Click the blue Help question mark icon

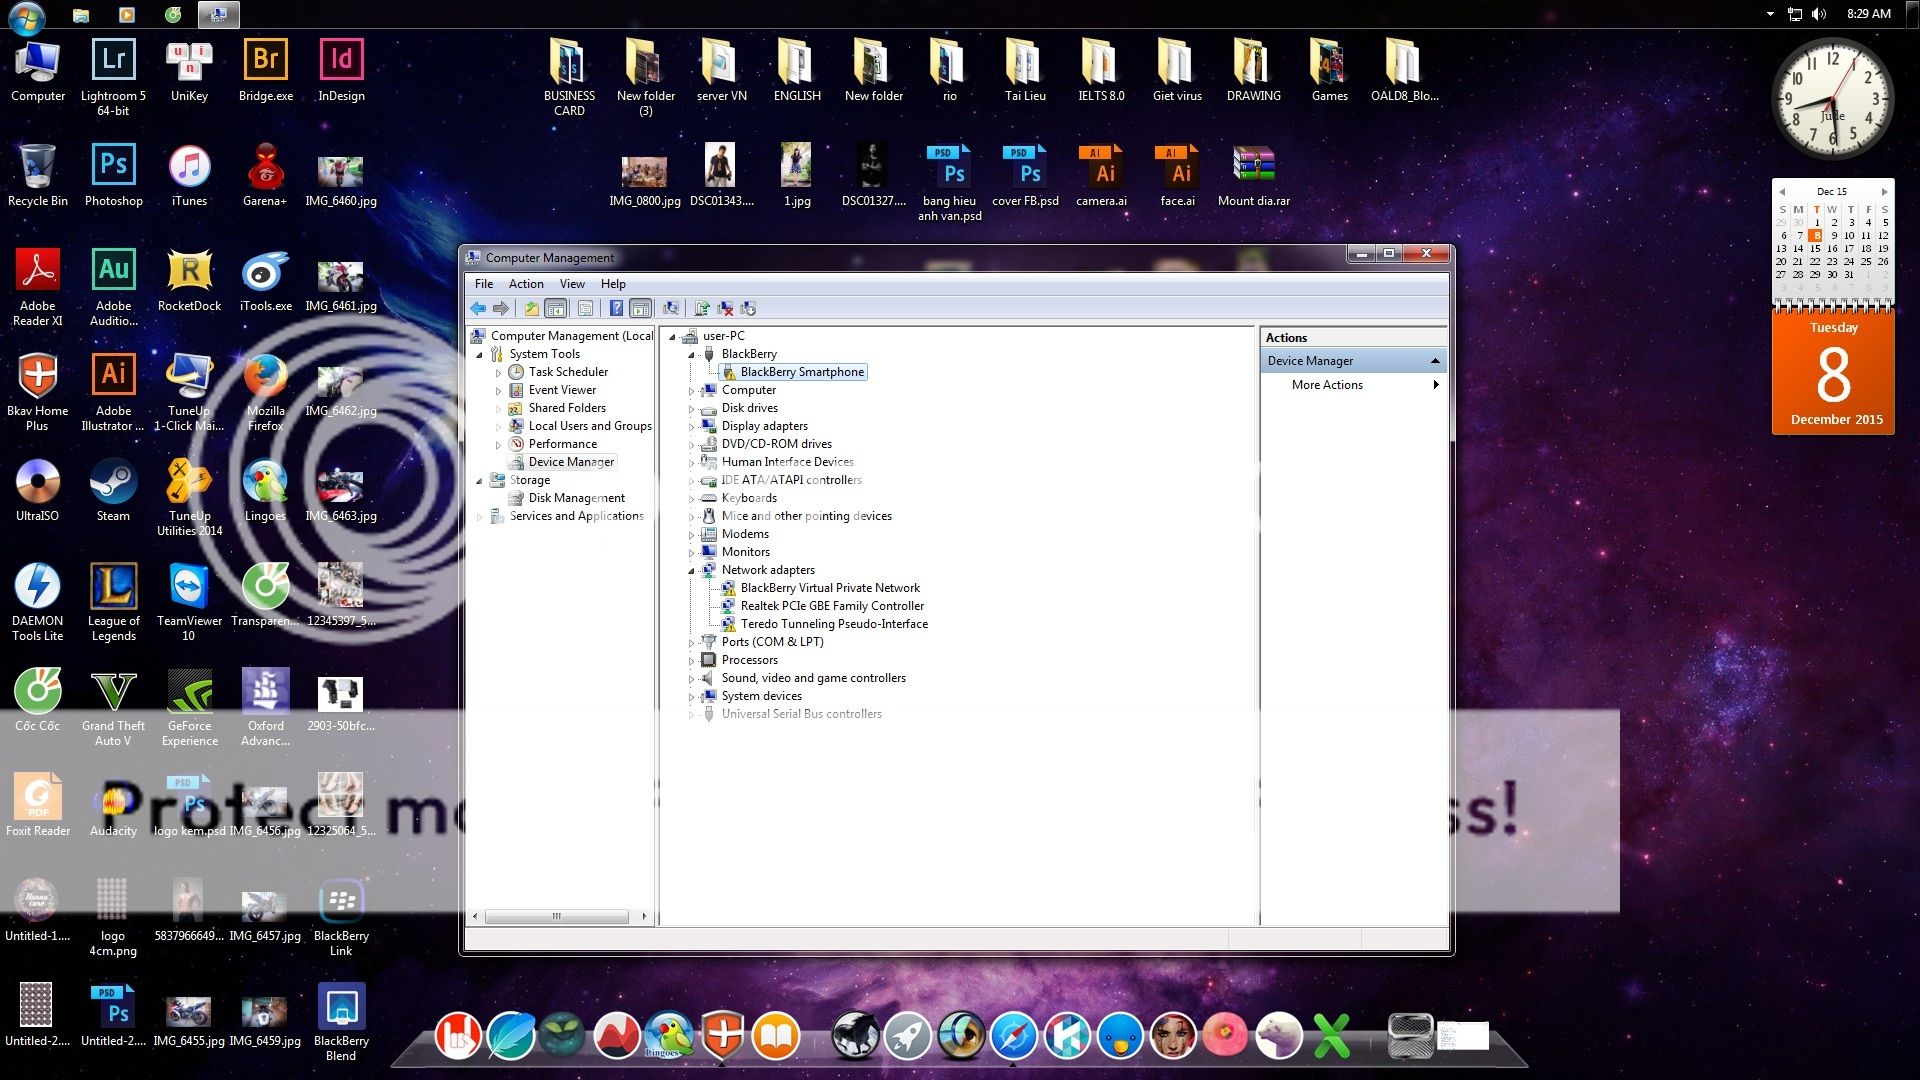(617, 309)
